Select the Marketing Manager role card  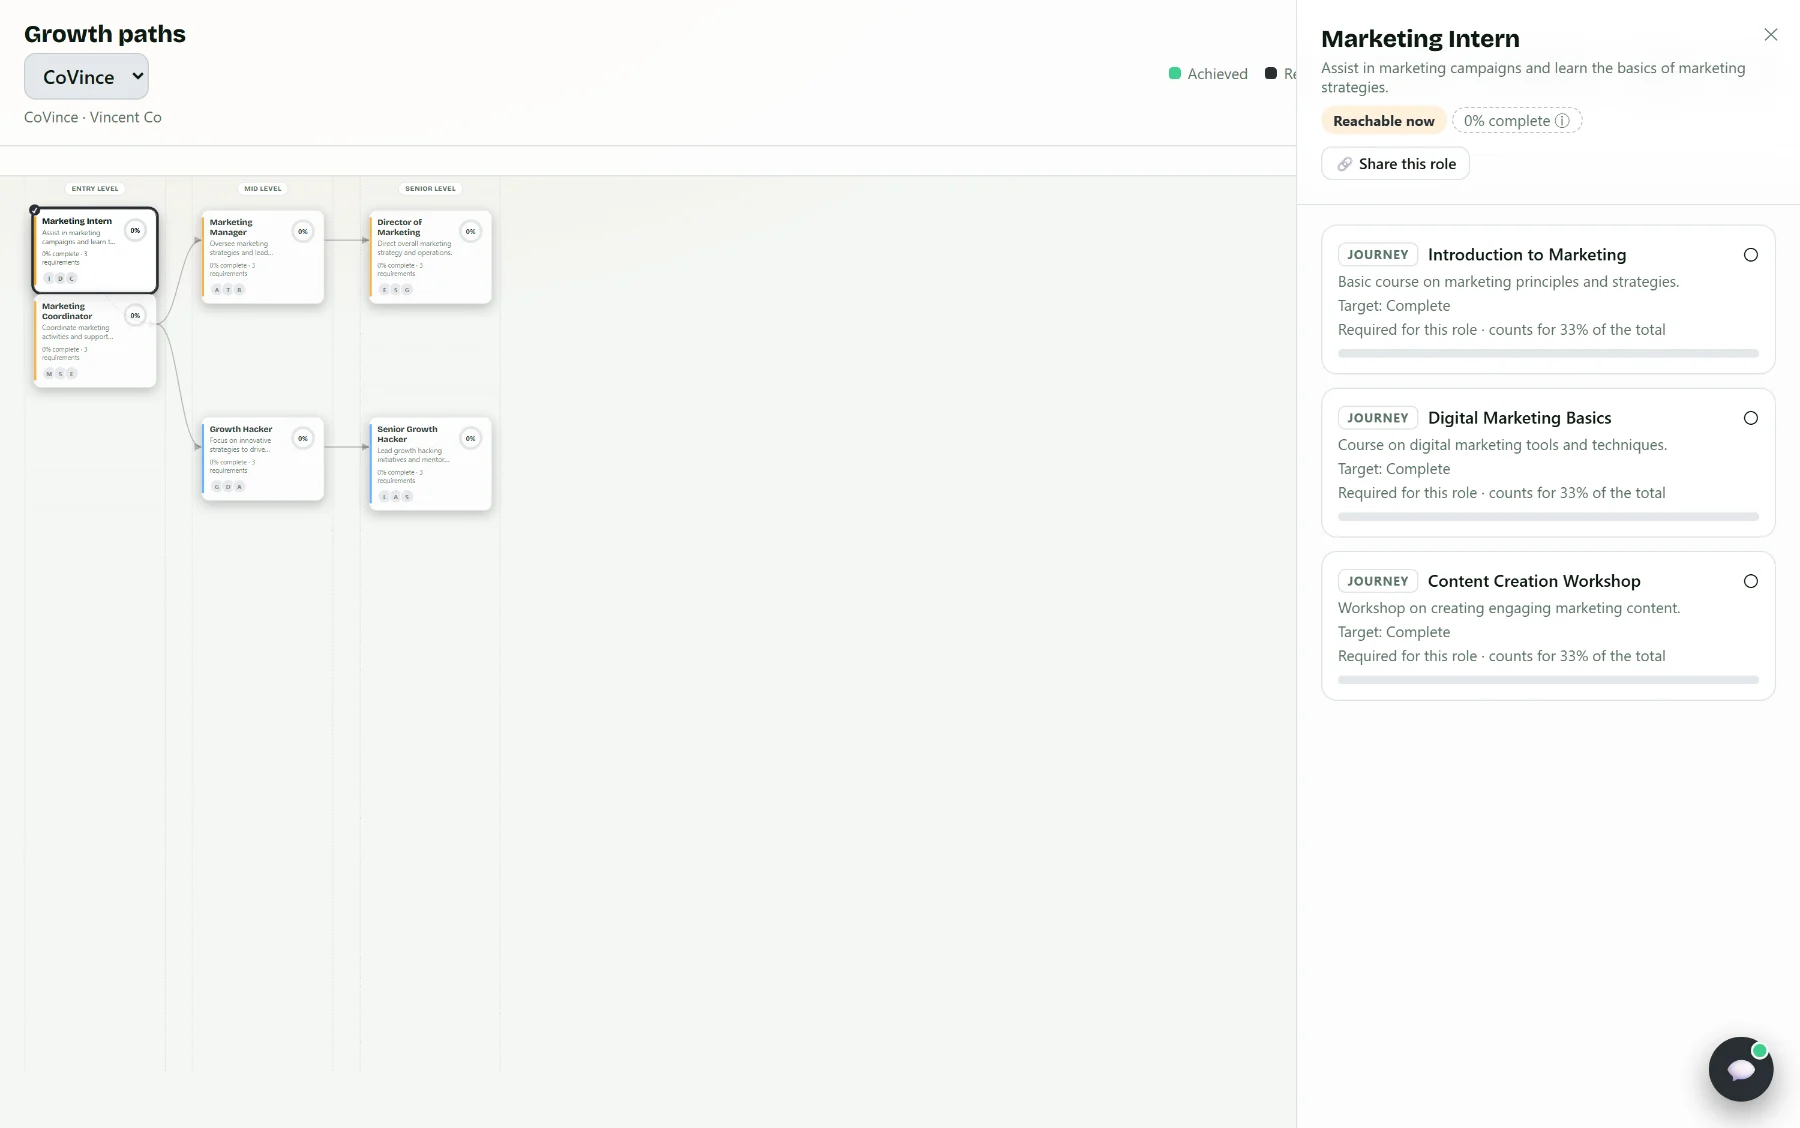click(x=263, y=257)
